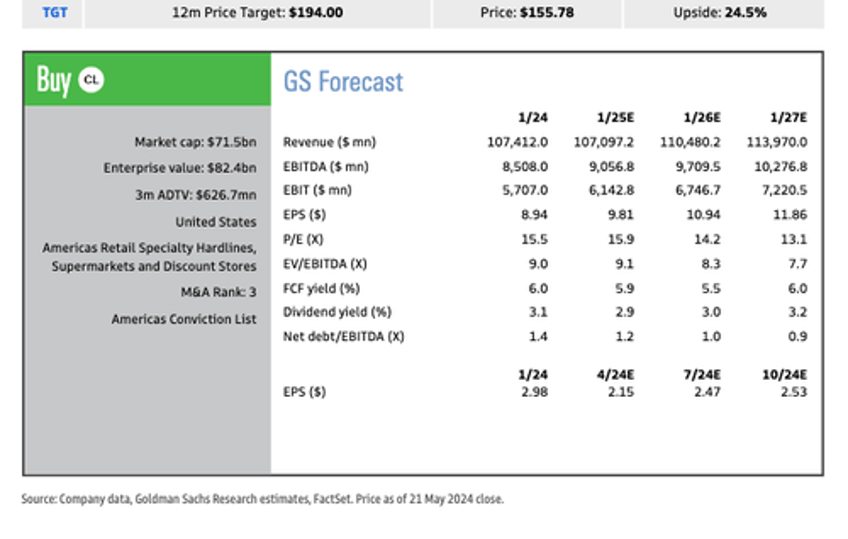Select the 1/25E annual column header
848x539 pixels.
[616, 117]
